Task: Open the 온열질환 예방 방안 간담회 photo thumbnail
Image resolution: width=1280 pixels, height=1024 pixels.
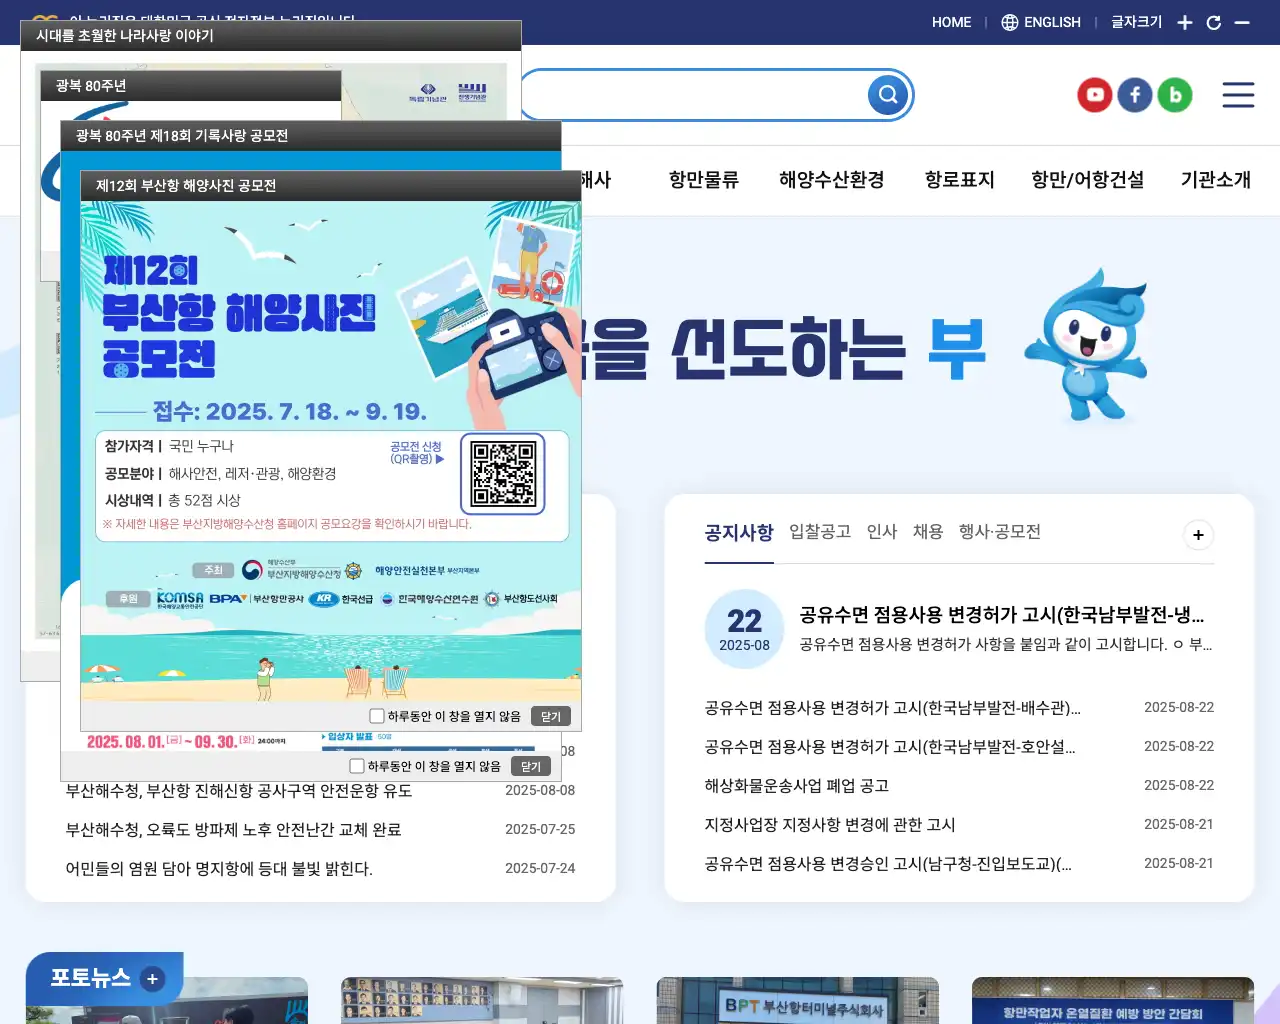Action: [x=1113, y=1000]
